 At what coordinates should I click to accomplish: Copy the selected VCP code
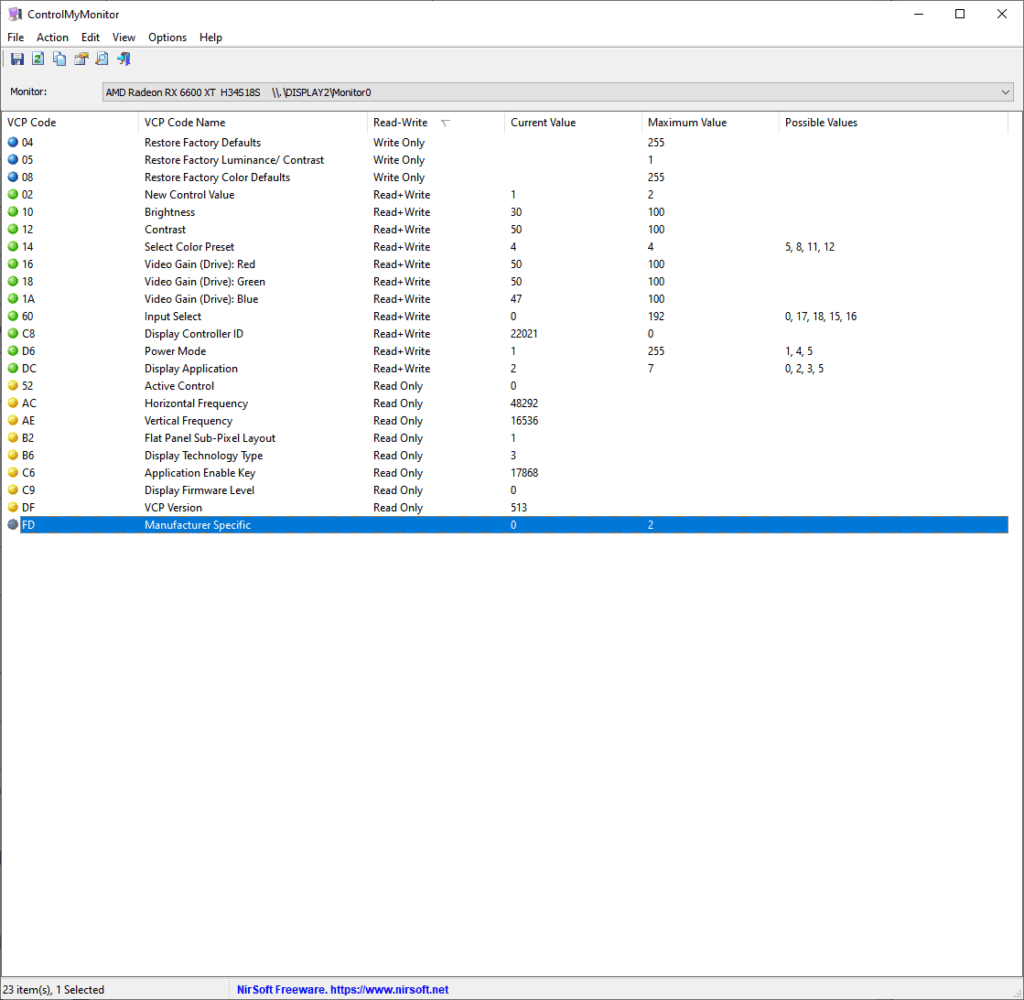click(x=59, y=58)
